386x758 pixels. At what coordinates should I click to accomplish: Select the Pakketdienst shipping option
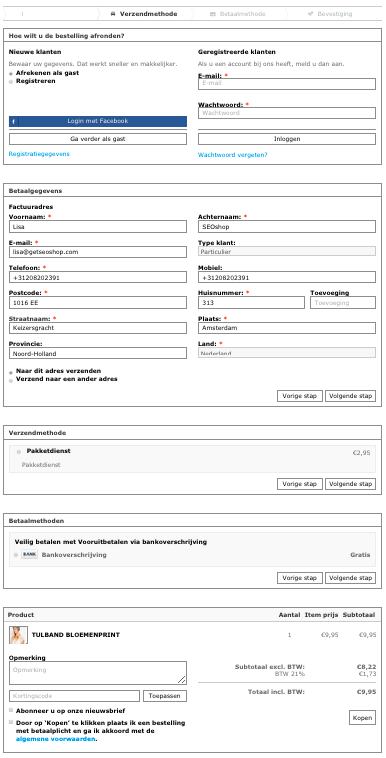tap(19, 452)
